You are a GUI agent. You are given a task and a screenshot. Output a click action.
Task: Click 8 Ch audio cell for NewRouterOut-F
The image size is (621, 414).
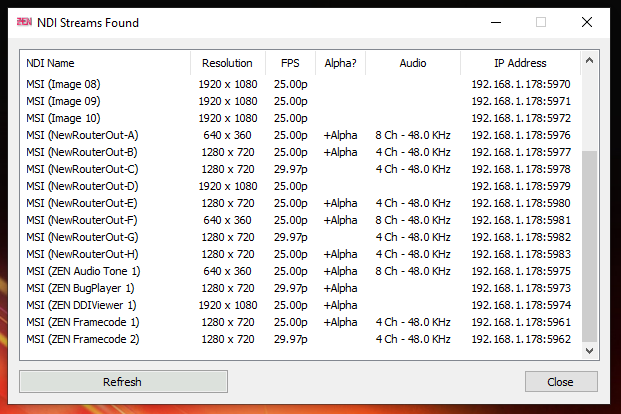pyautogui.click(x=413, y=220)
